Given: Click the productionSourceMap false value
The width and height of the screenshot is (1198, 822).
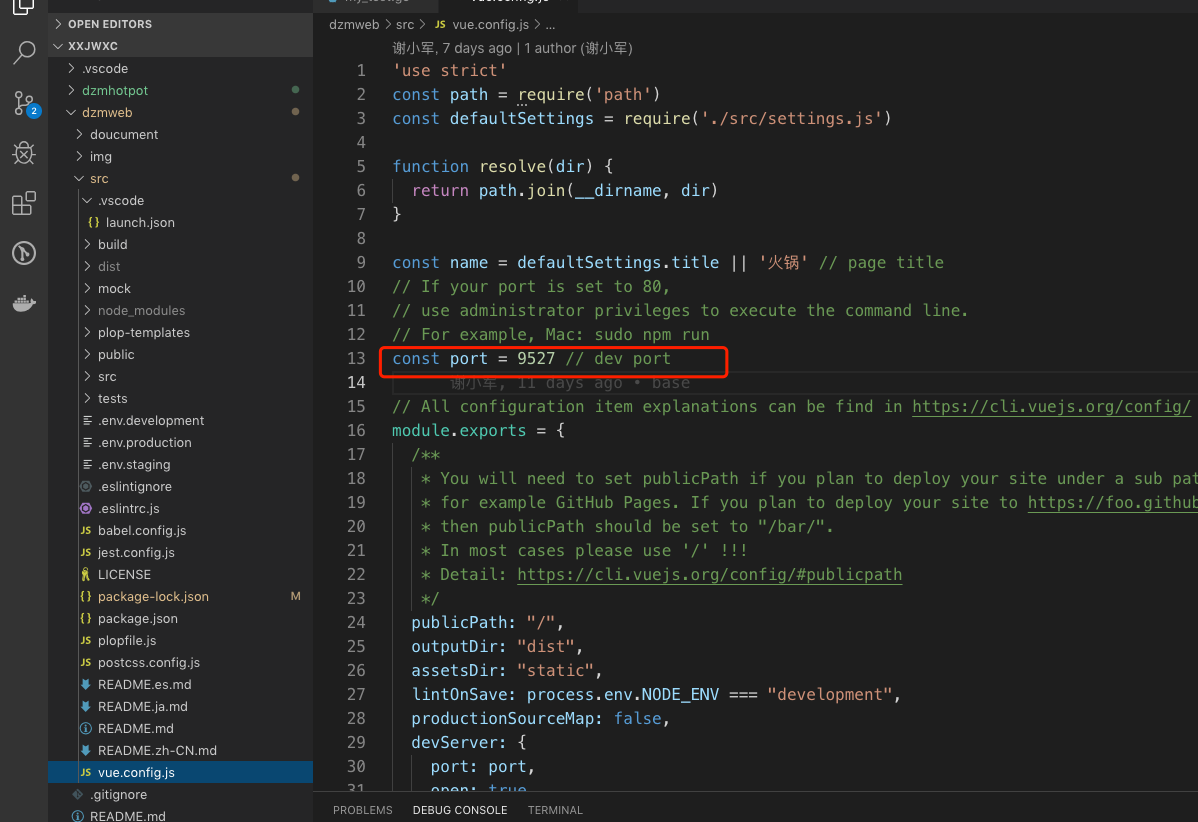Looking at the screenshot, I should coord(637,718).
